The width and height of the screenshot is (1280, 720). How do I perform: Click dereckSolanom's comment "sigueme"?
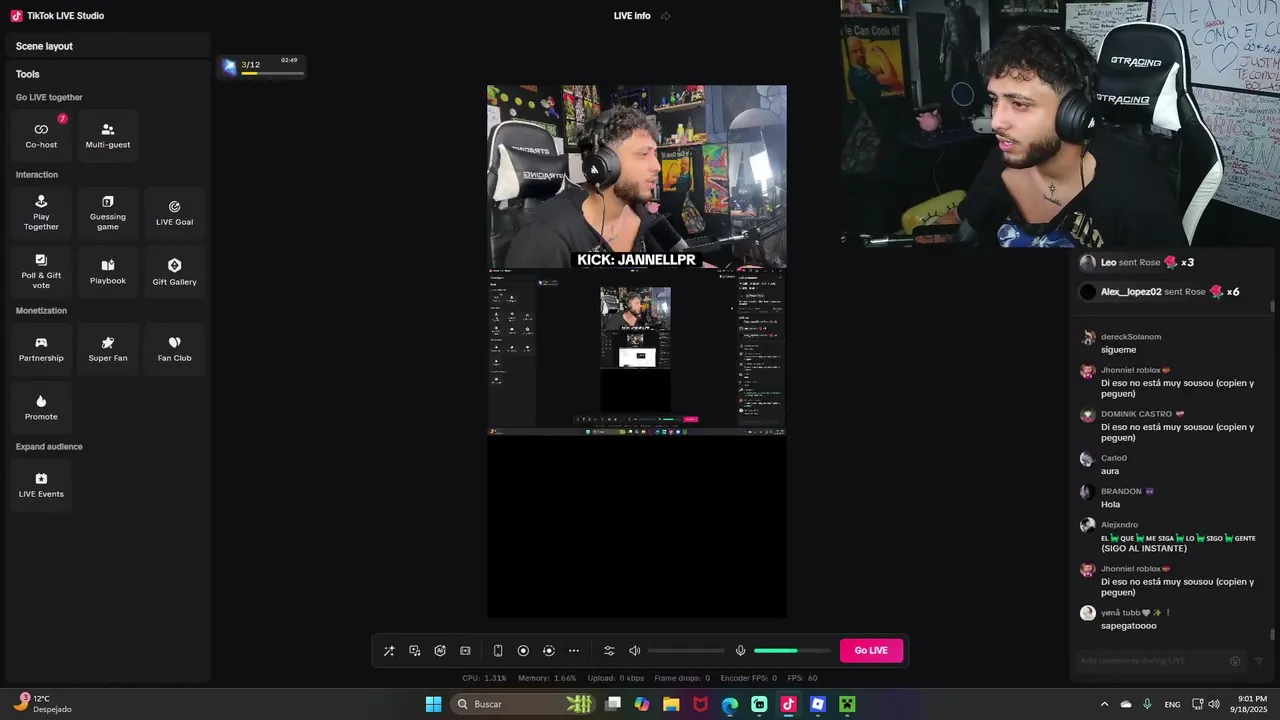click(1119, 350)
